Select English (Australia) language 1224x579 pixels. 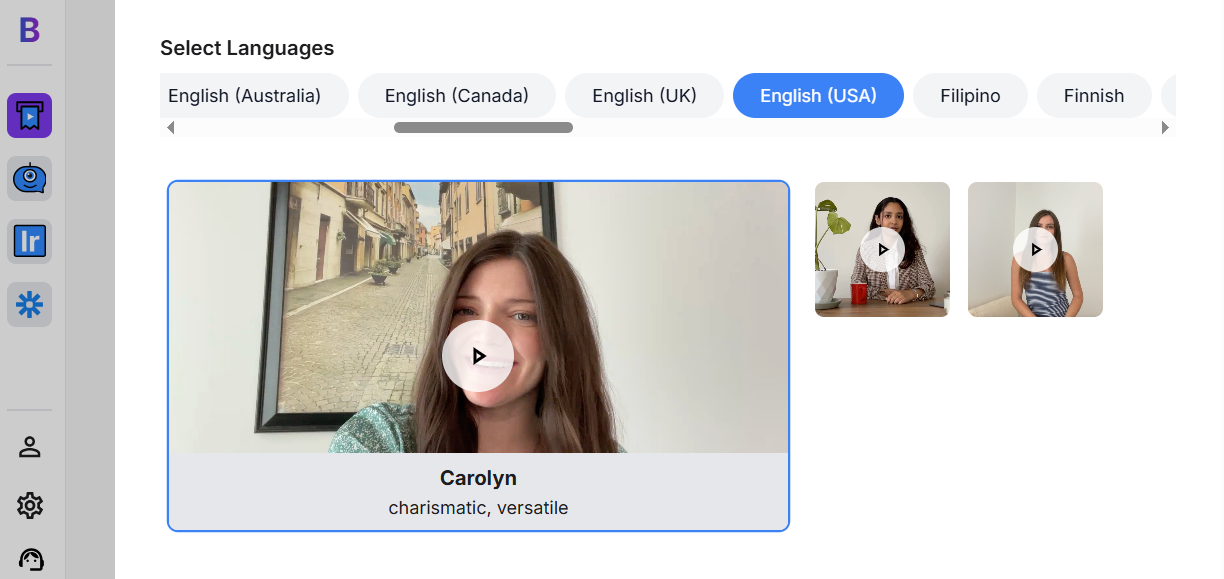[254, 96]
